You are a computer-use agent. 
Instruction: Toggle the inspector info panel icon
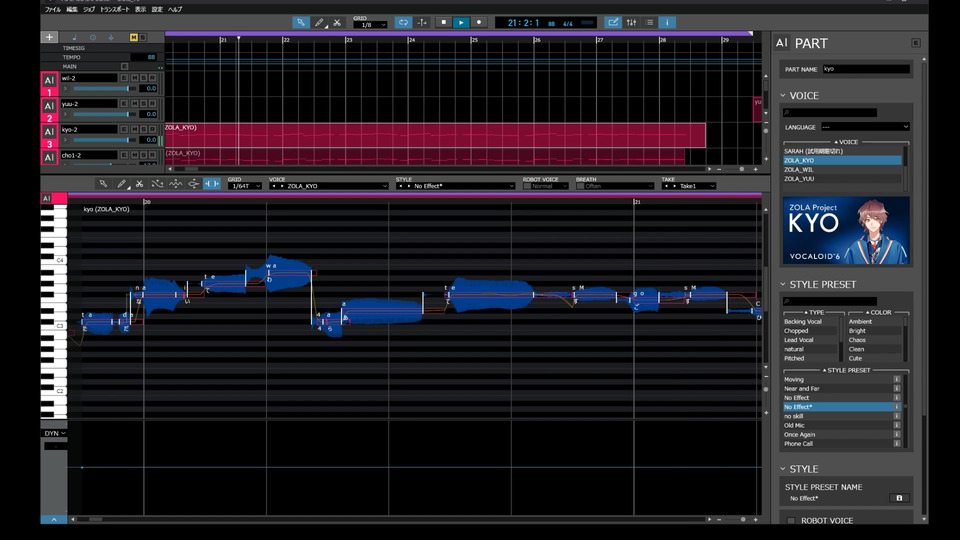click(667, 23)
